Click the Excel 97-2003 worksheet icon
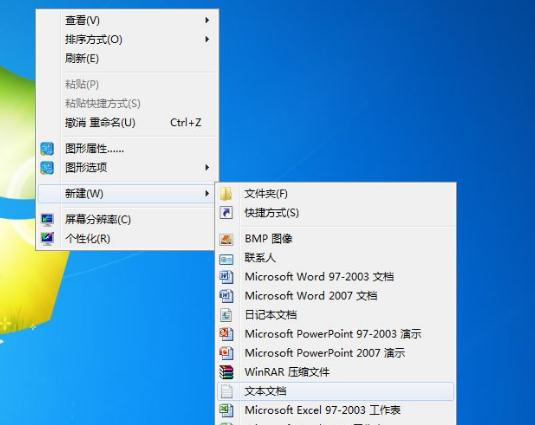 click(x=226, y=410)
